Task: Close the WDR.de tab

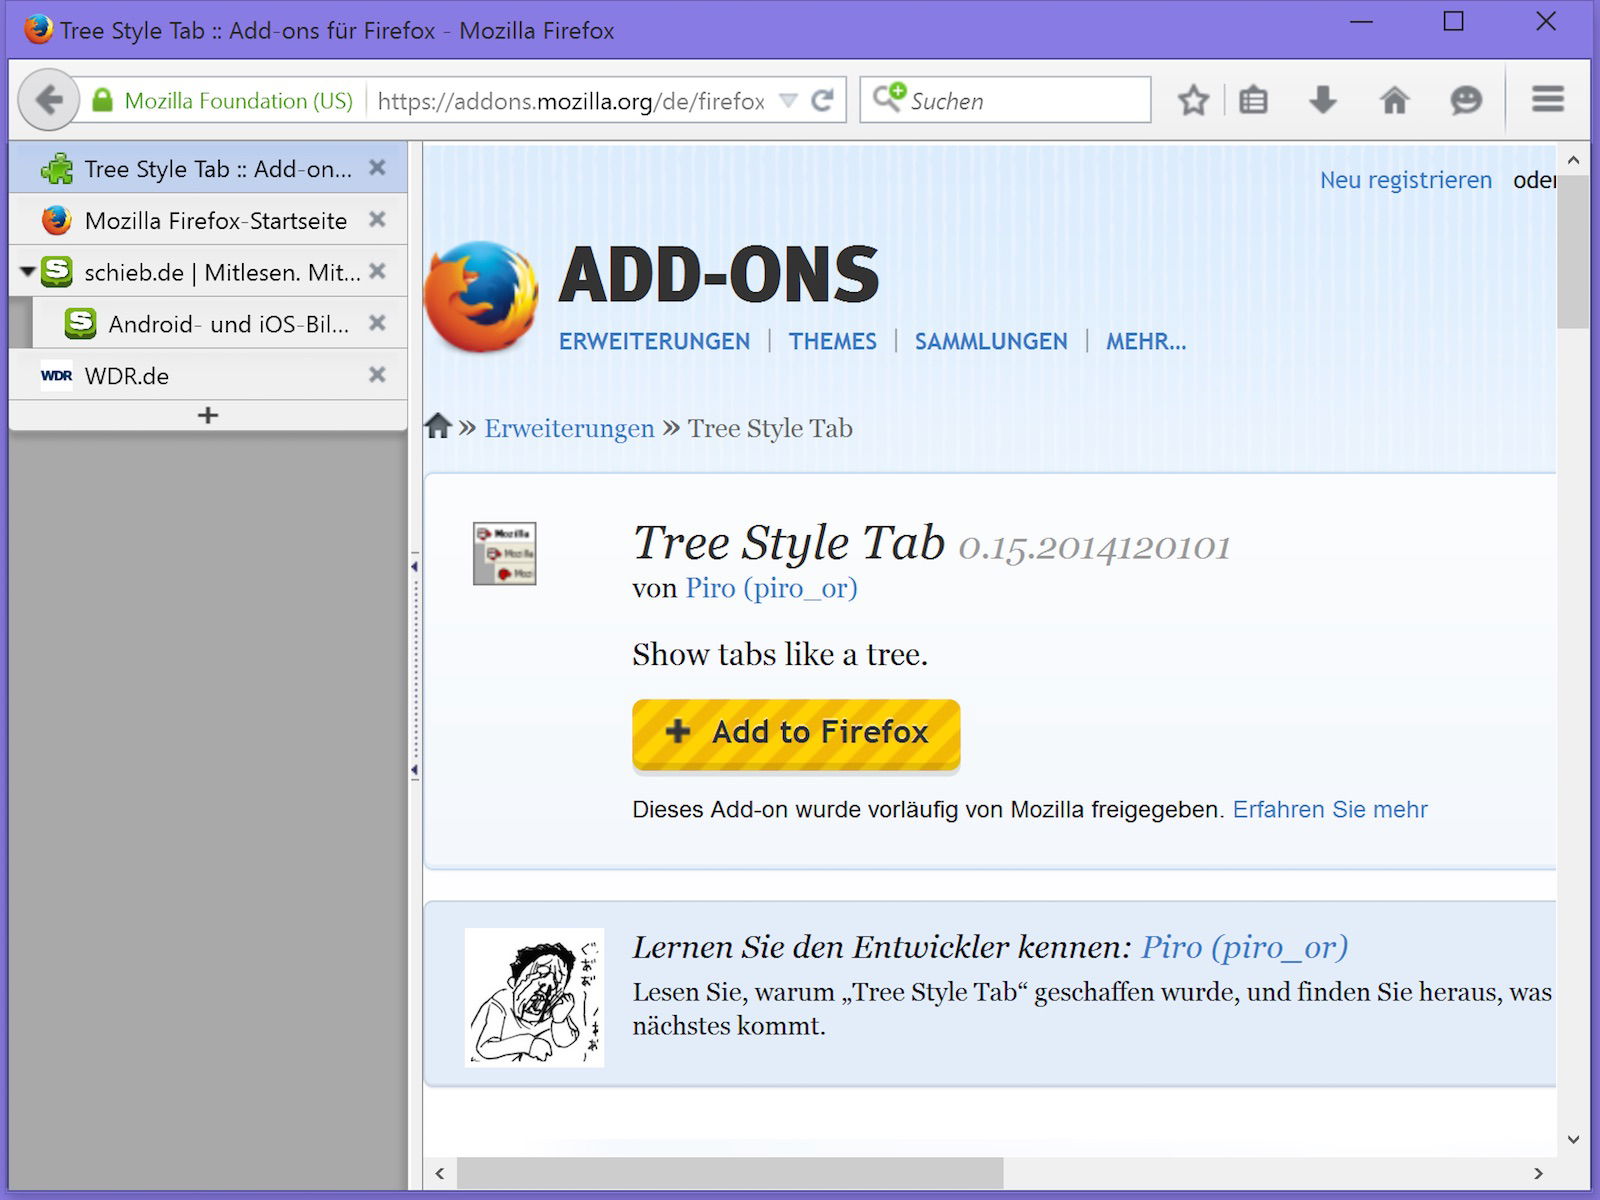Action: click(377, 375)
